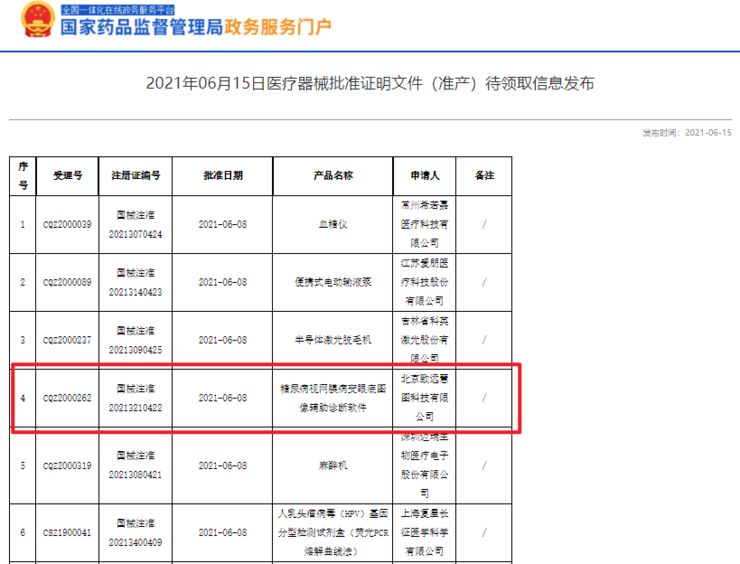Image resolution: width=740 pixels, height=564 pixels.
Task: Click registration number 20213140423
Action: (135, 293)
